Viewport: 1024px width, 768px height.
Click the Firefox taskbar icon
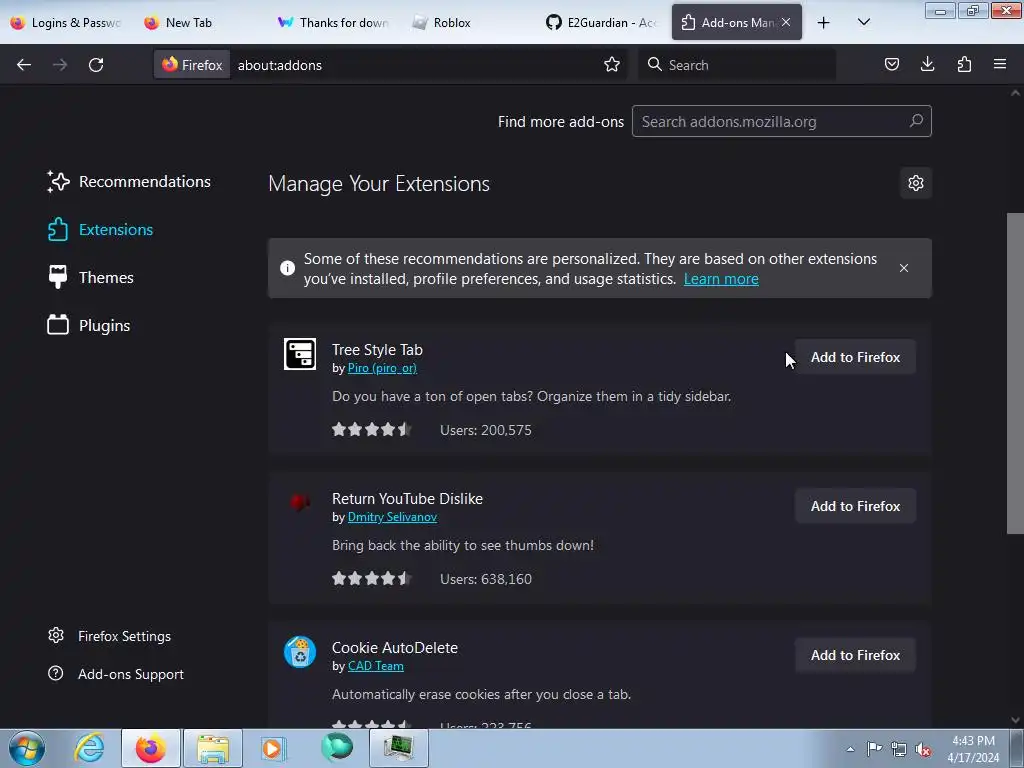click(x=151, y=748)
